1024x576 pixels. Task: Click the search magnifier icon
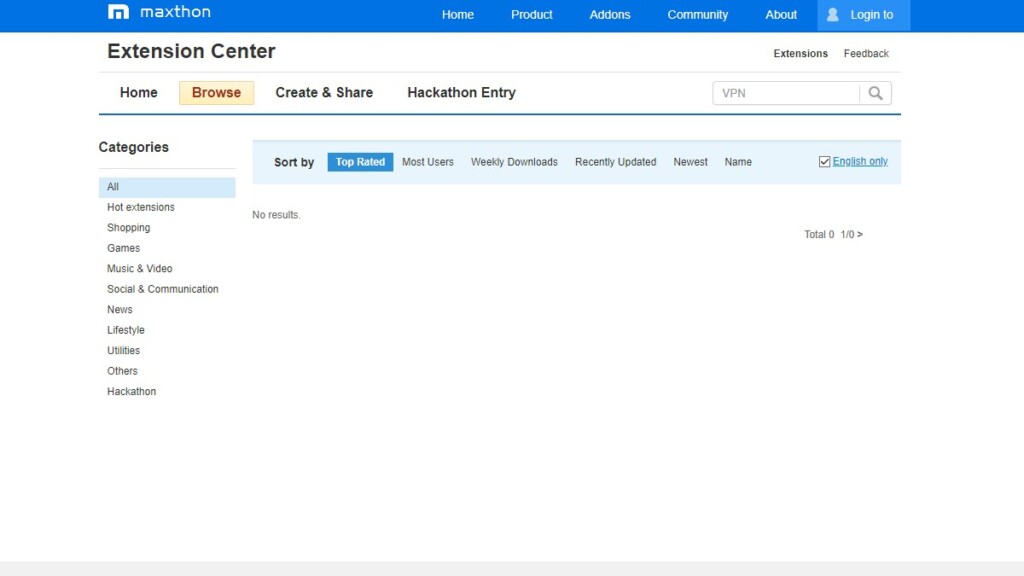[875, 93]
